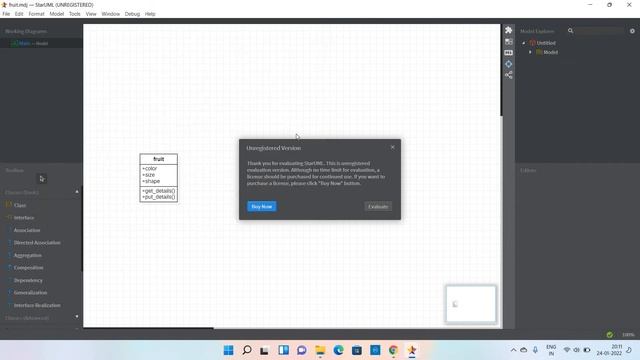640x360 pixels.
Task: Select the +put_details() operation
Action: [x=158, y=197]
